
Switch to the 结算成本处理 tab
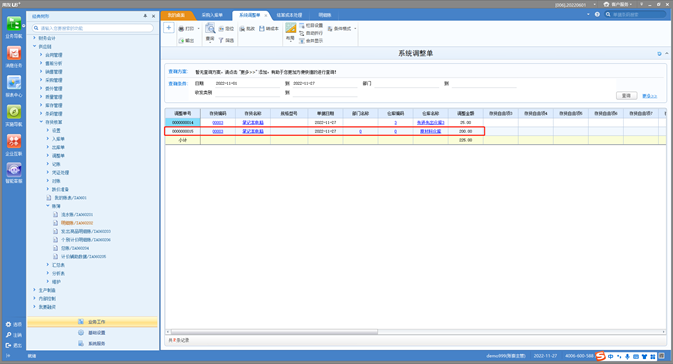289,15
